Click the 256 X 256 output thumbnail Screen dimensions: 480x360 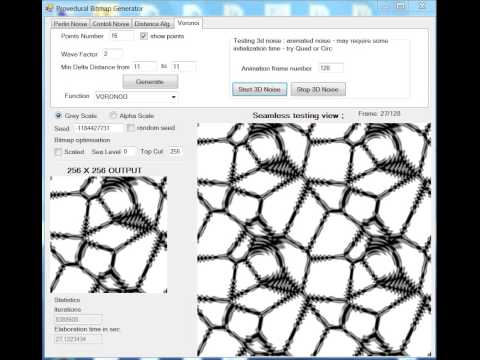[109, 235]
